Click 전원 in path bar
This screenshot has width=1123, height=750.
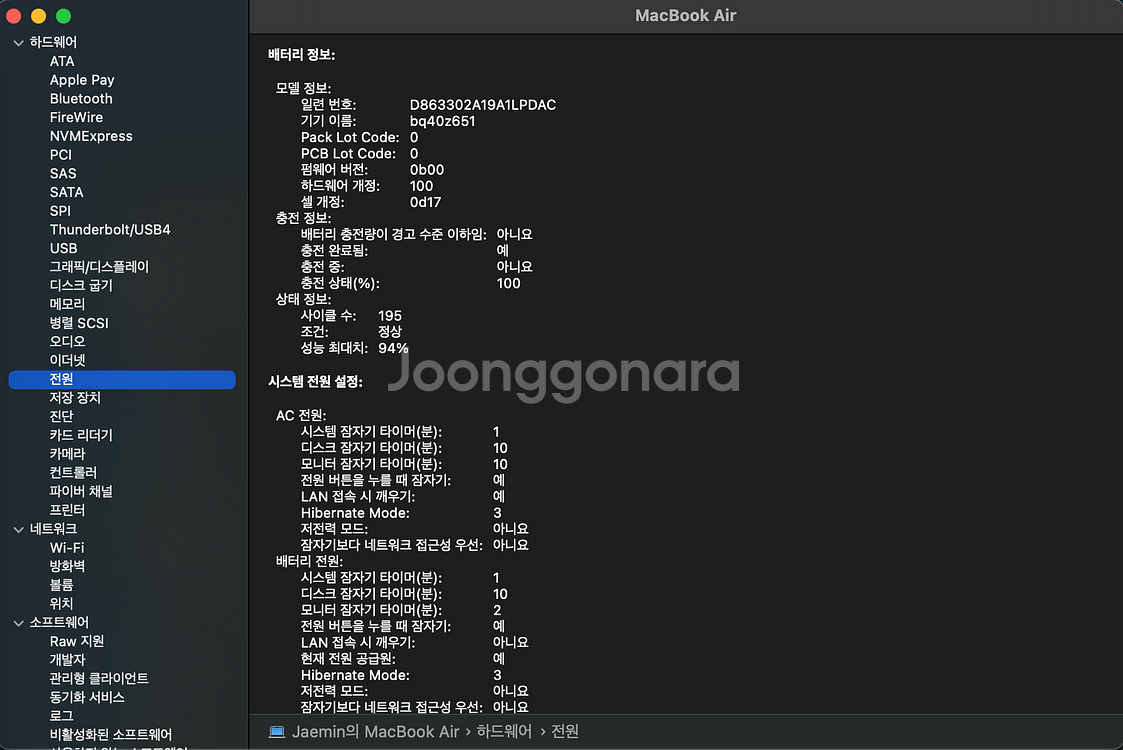click(x=565, y=731)
